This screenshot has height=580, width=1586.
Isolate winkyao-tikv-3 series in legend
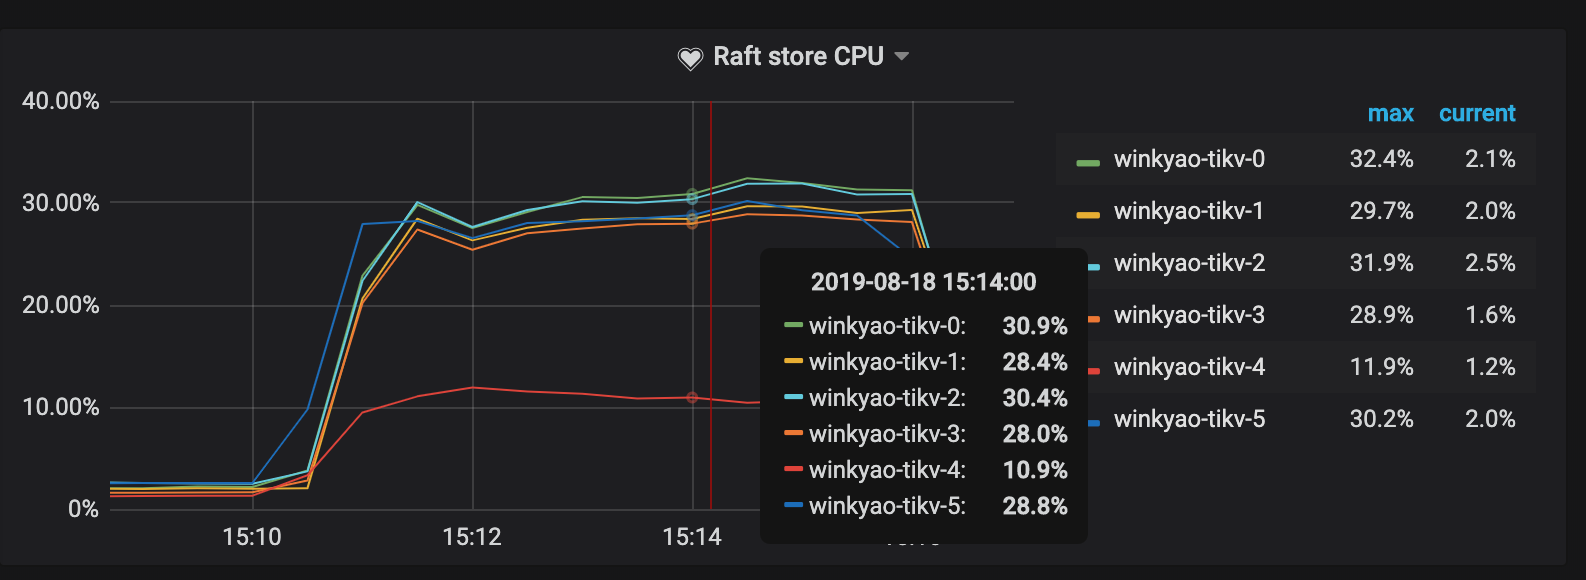(1189, 316)
